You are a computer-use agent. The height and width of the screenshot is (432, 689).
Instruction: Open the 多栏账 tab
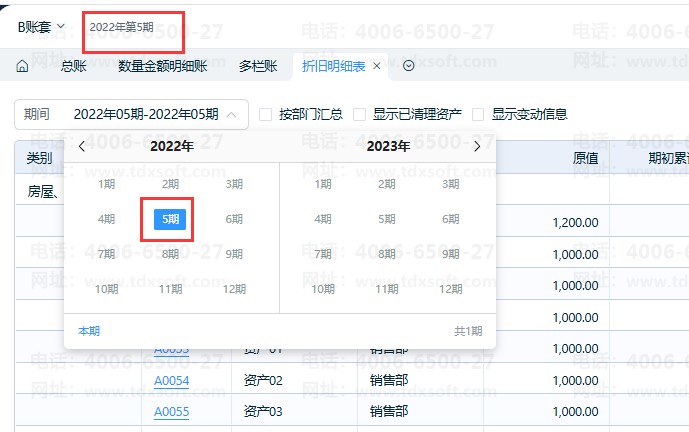click(258, 66)
